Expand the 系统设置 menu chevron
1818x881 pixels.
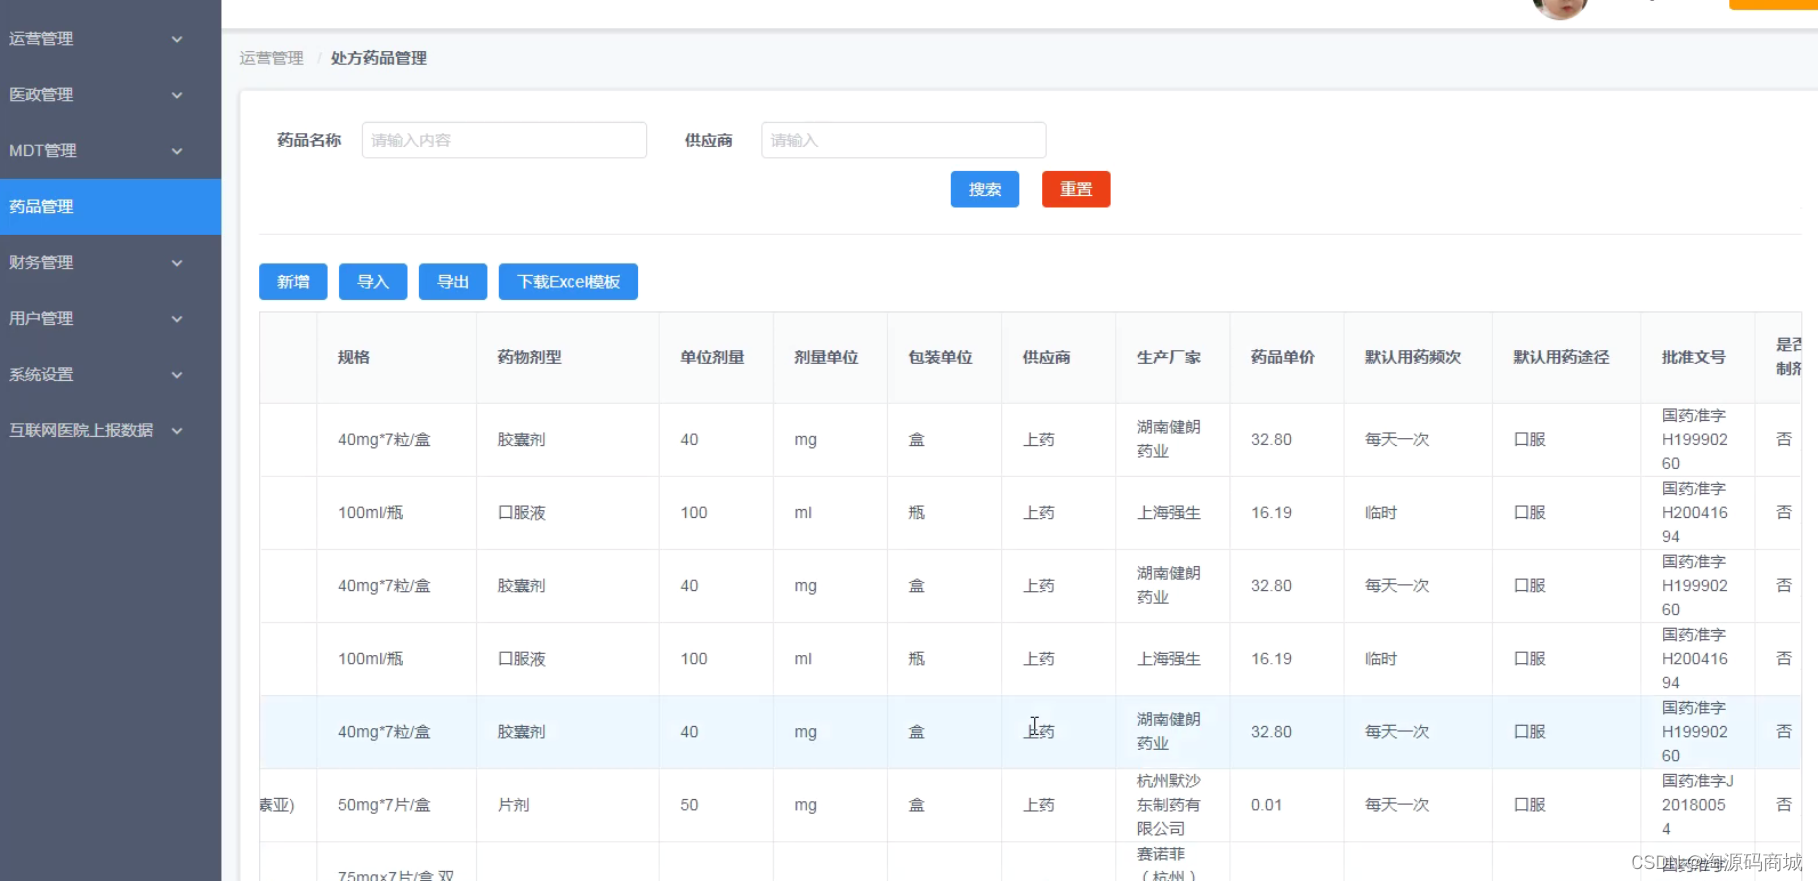coord(177,375)
